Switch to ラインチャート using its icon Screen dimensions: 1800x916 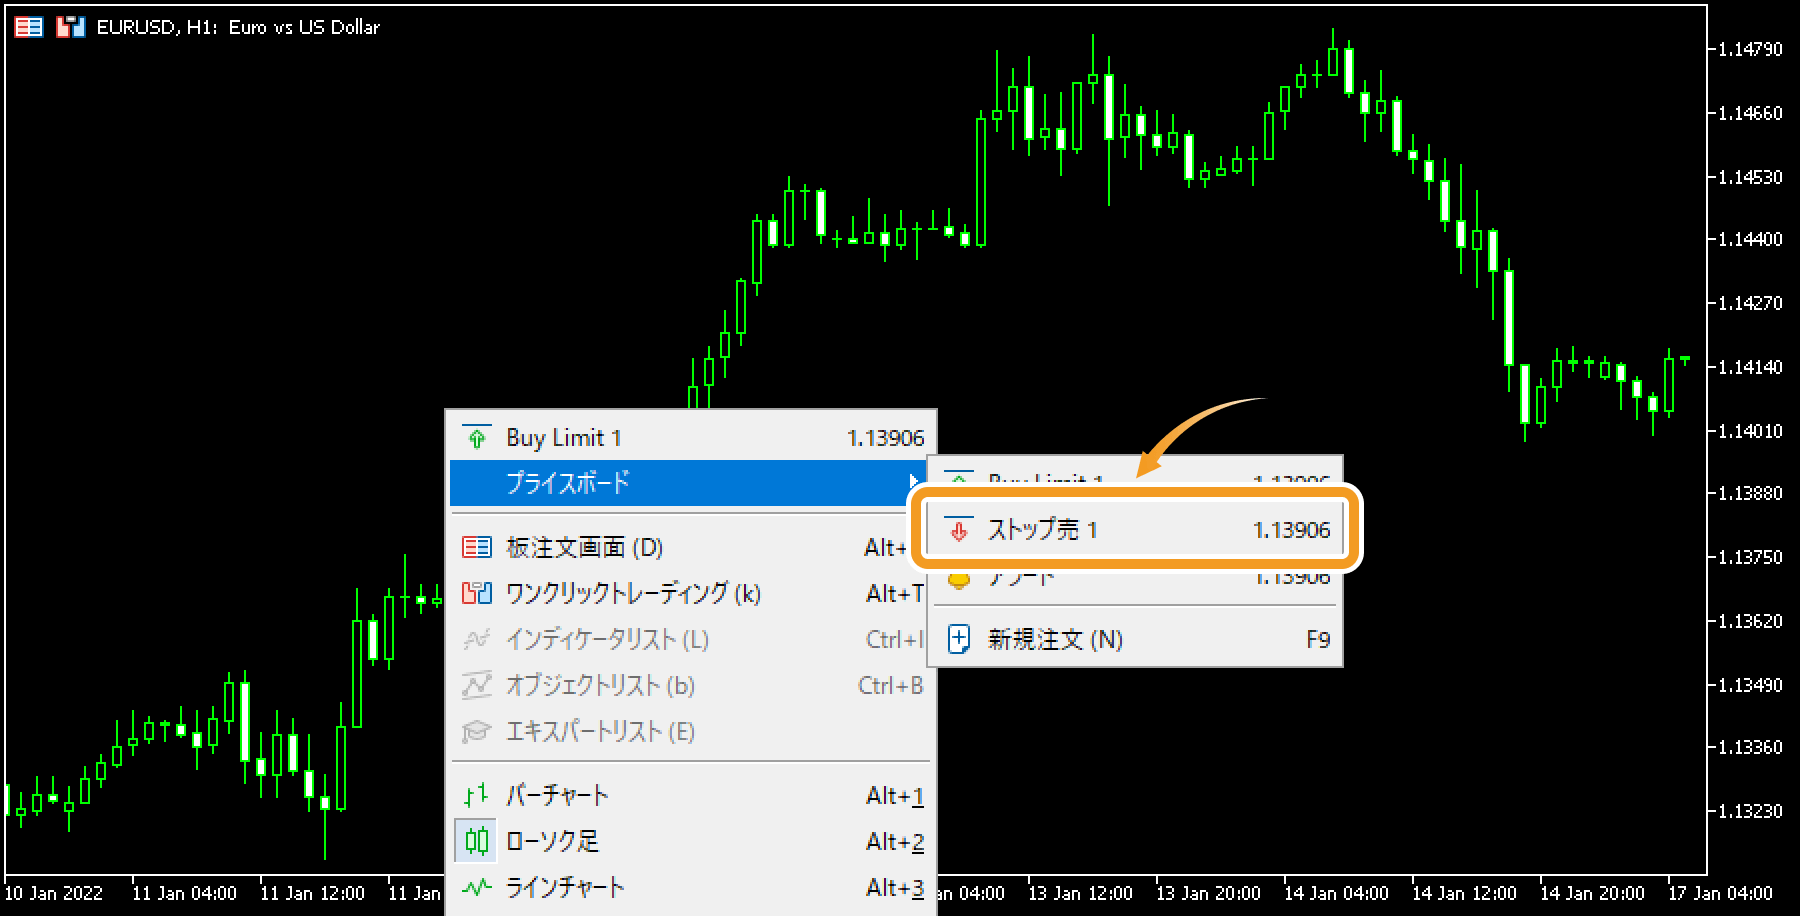(477, 887)
